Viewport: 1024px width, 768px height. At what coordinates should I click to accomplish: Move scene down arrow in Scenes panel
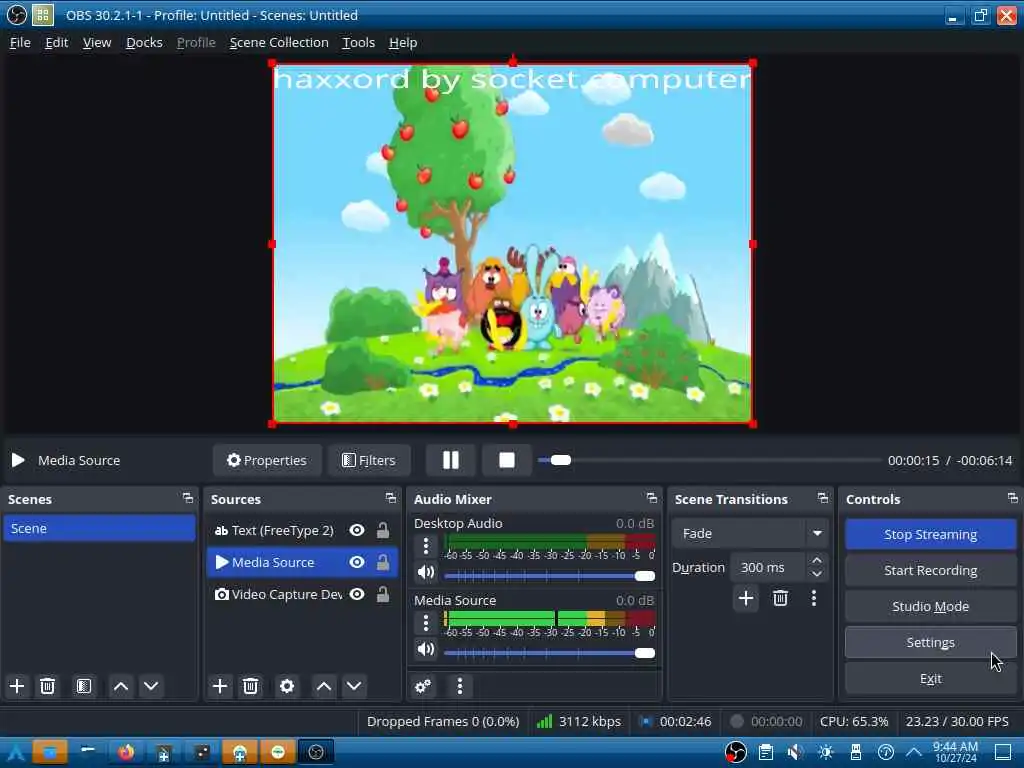151,686
